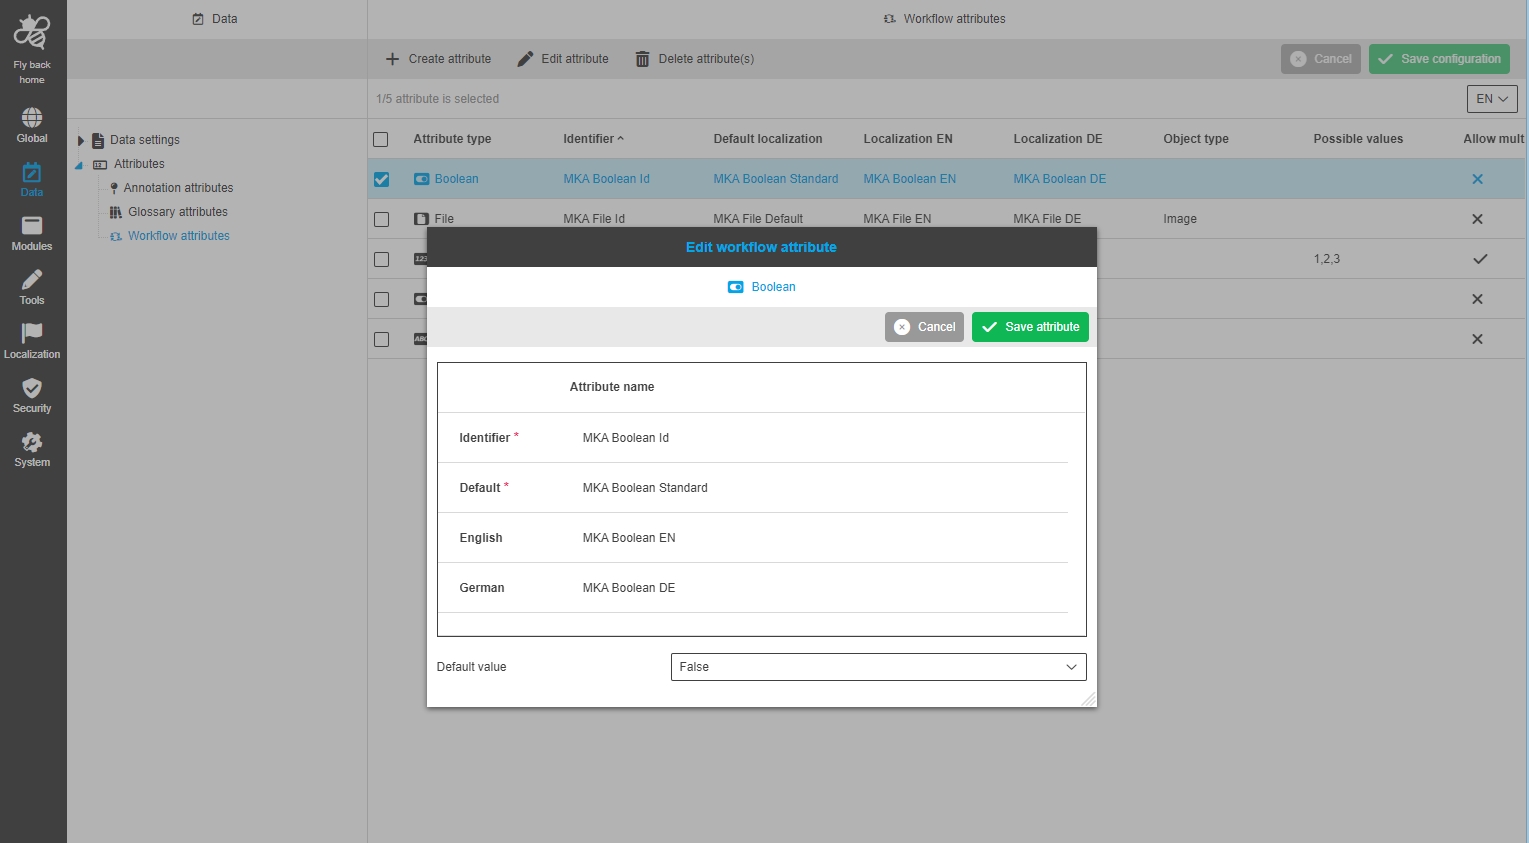Select Workflow attributes in the tree
This screenshot has height=843, width=1529.
point(179,236)
